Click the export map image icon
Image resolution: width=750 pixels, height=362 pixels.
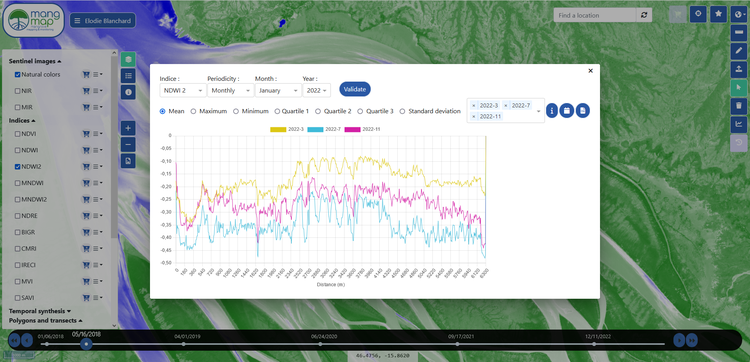pos(128,161)
